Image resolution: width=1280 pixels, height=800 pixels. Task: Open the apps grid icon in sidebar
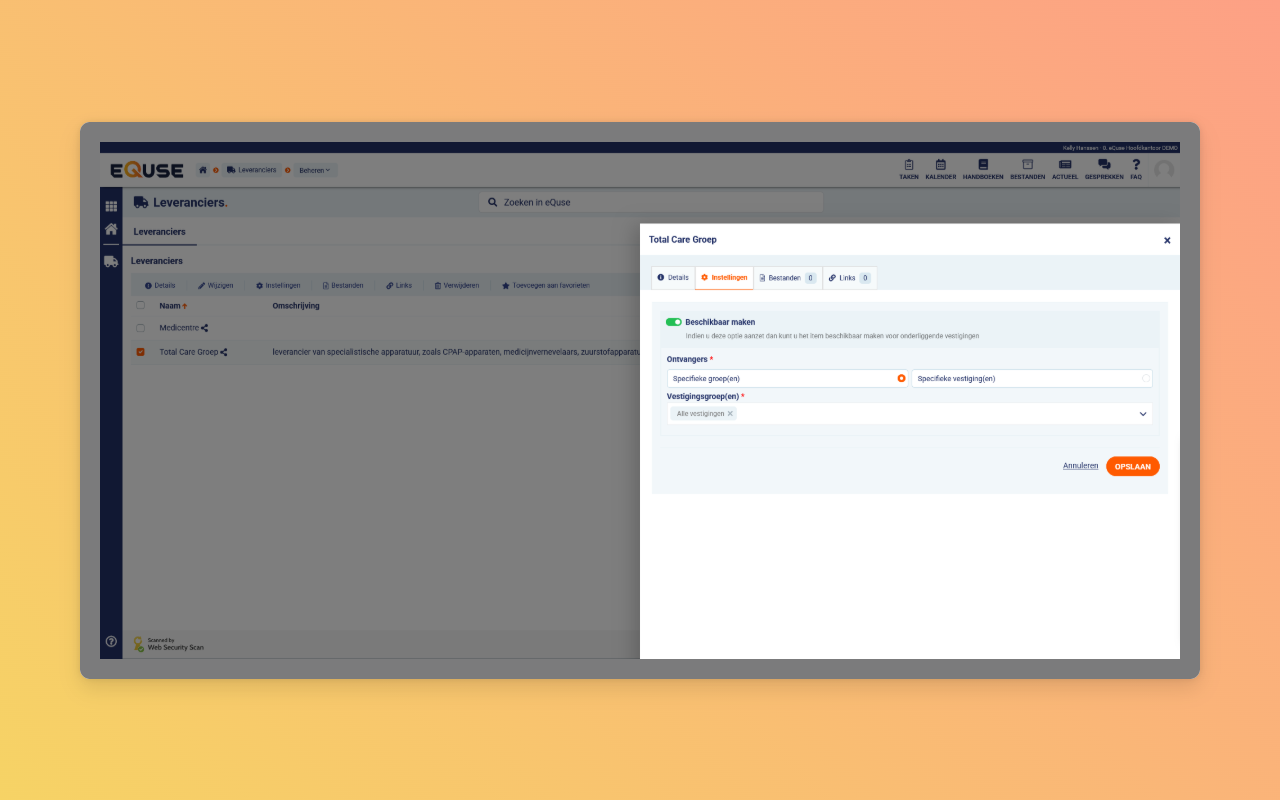tap(111, 206)
